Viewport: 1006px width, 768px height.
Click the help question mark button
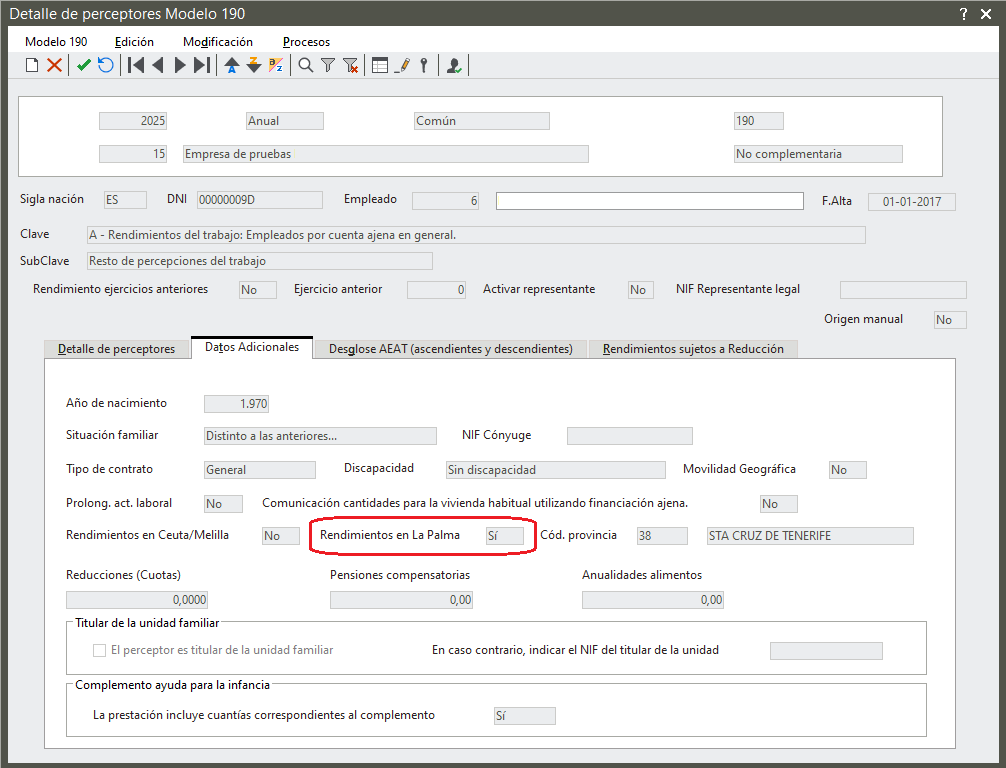pos(963,14)
